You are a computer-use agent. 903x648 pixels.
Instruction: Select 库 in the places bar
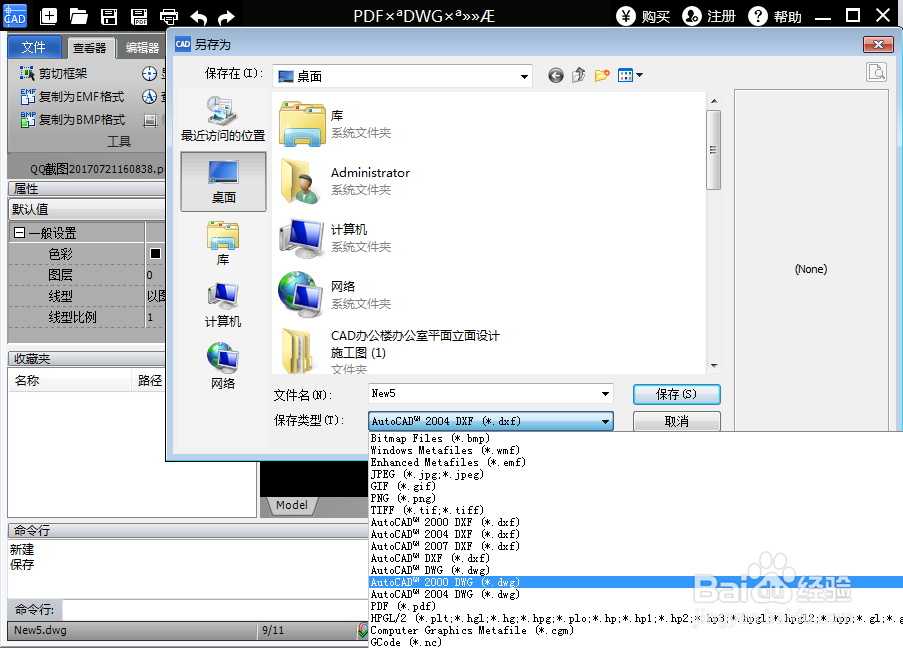tap(223, 244)
